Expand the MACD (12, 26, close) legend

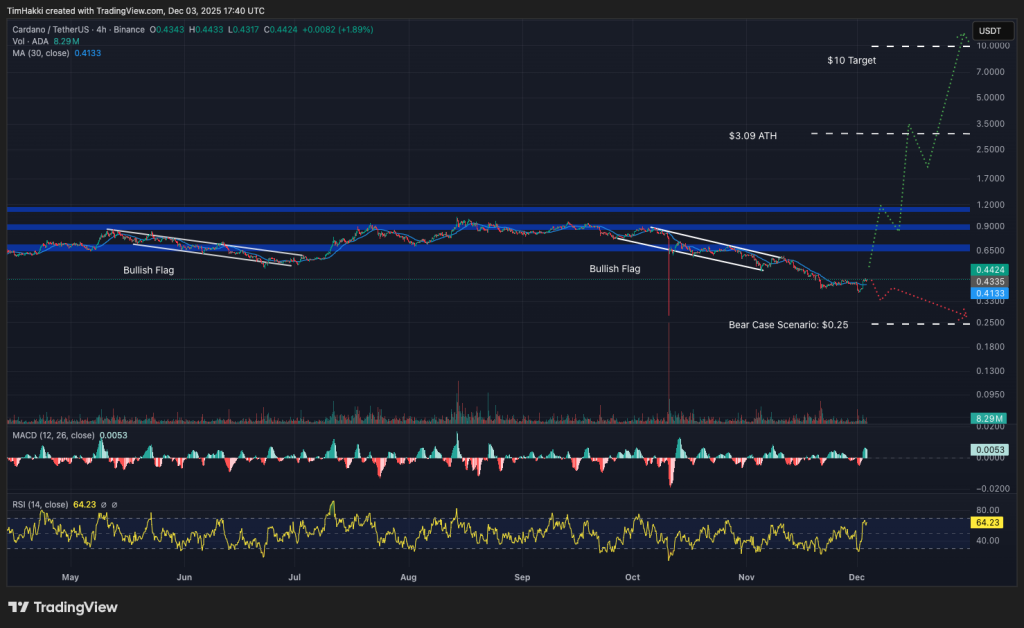pyautogui.click(x=55, y=436)
